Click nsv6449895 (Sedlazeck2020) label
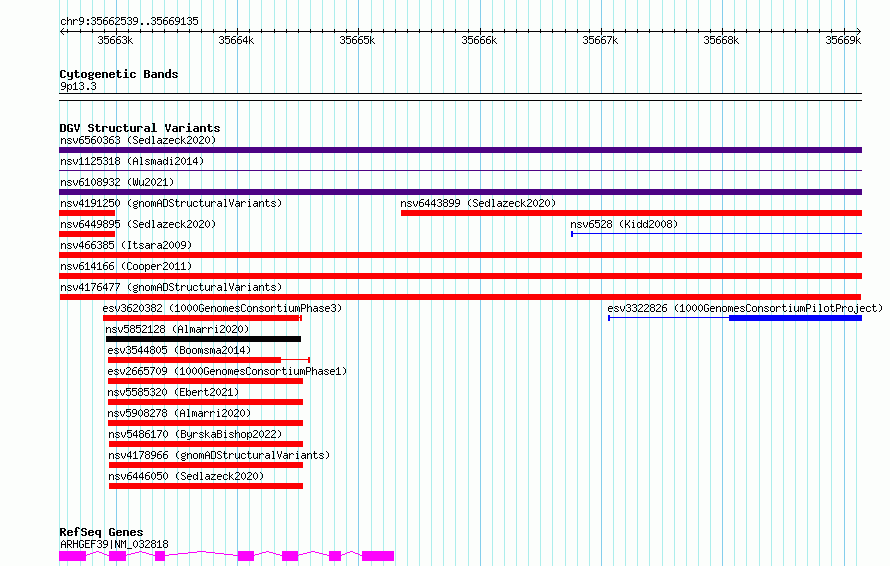 click(138, 224)
